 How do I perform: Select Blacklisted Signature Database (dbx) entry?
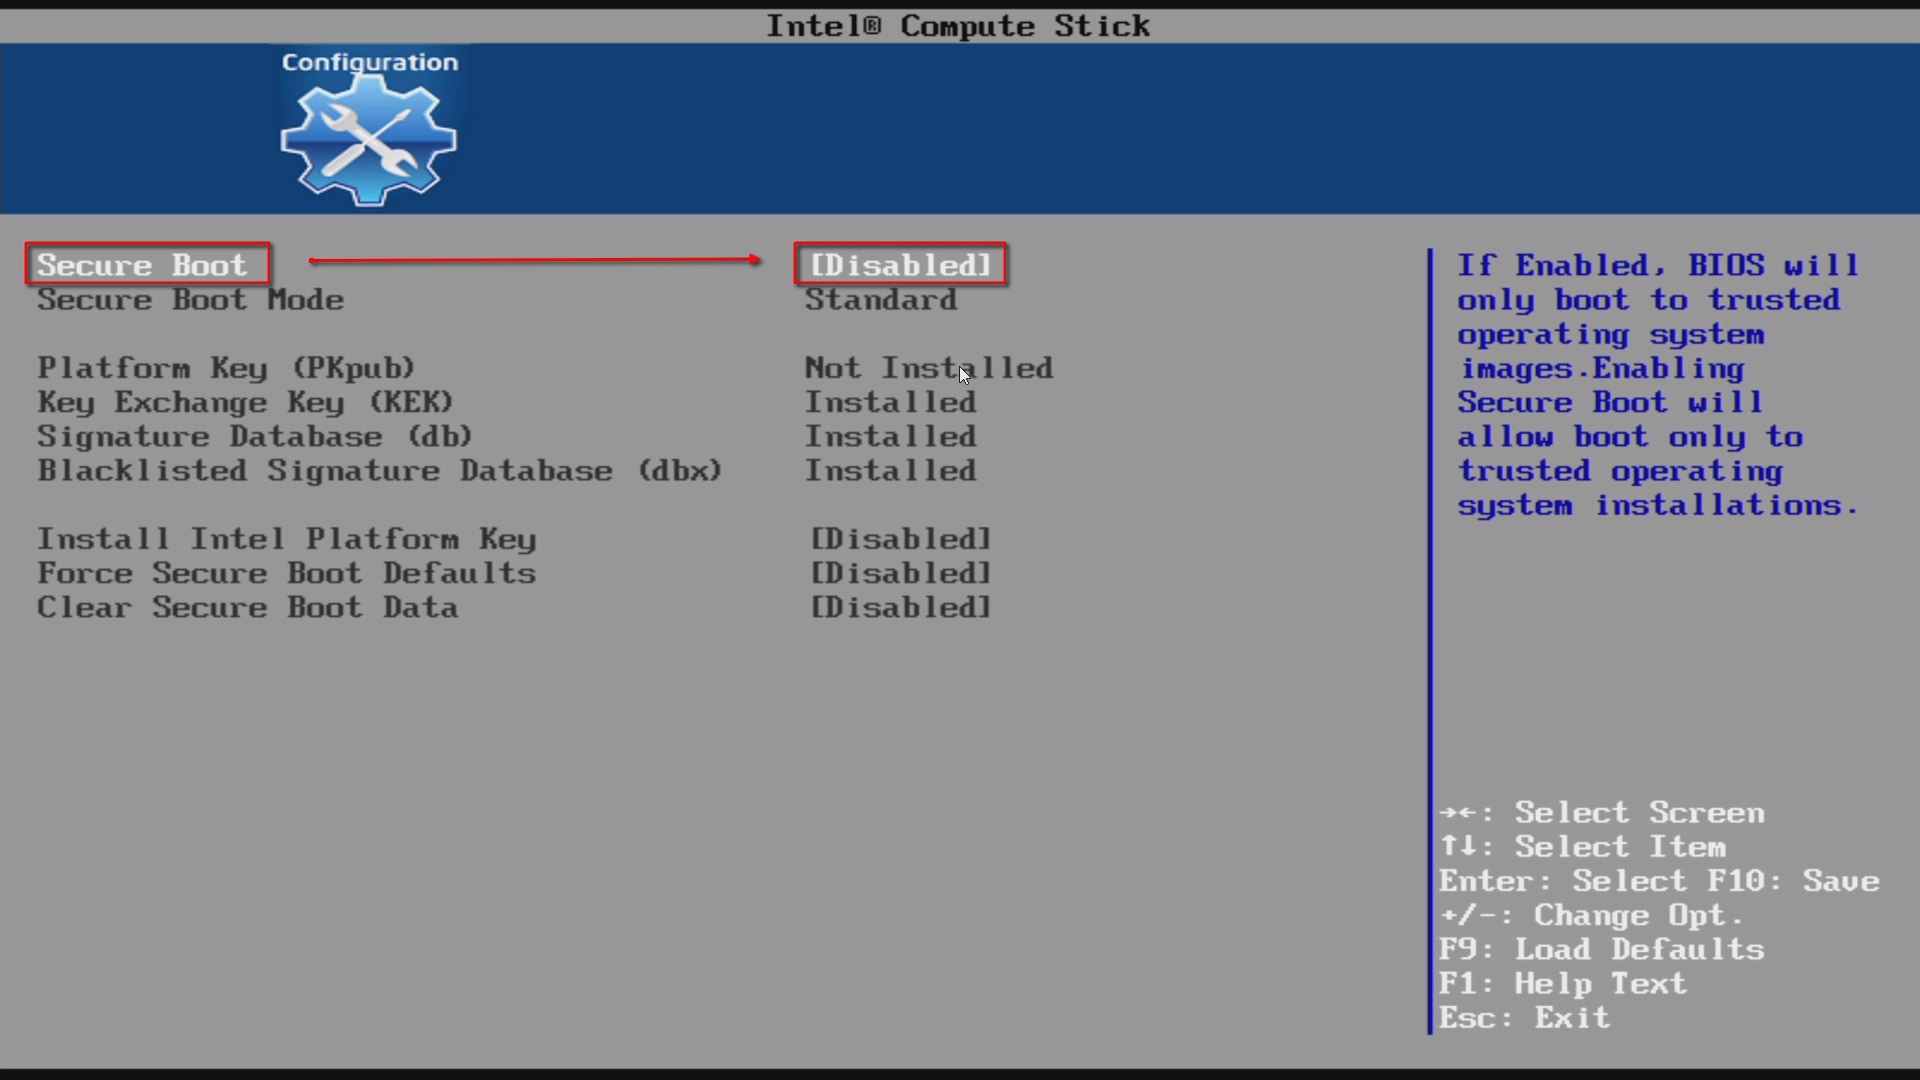click(379, 471)
